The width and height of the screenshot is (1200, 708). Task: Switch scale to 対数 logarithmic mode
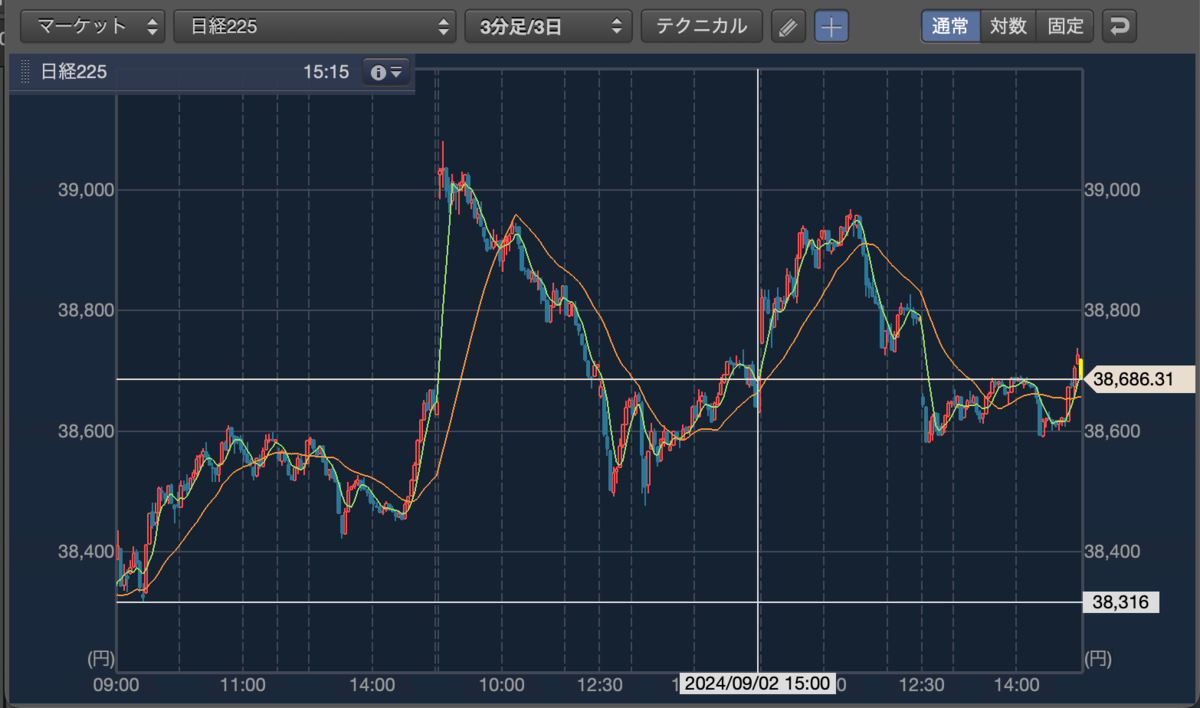(1008, 26)
